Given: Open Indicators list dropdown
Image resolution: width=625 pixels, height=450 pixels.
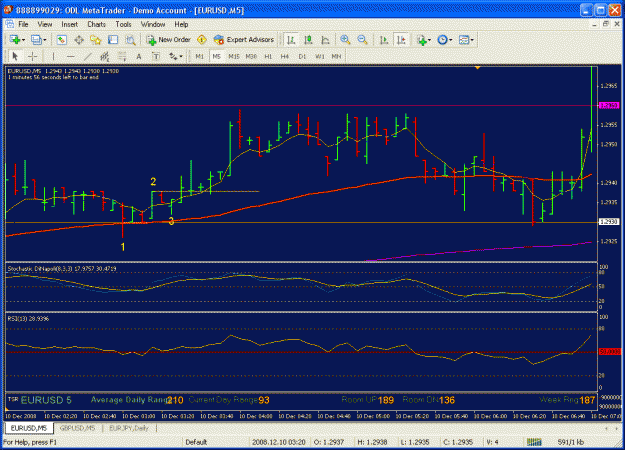Looking at the screenshot, I should click(x=423, y=40).
